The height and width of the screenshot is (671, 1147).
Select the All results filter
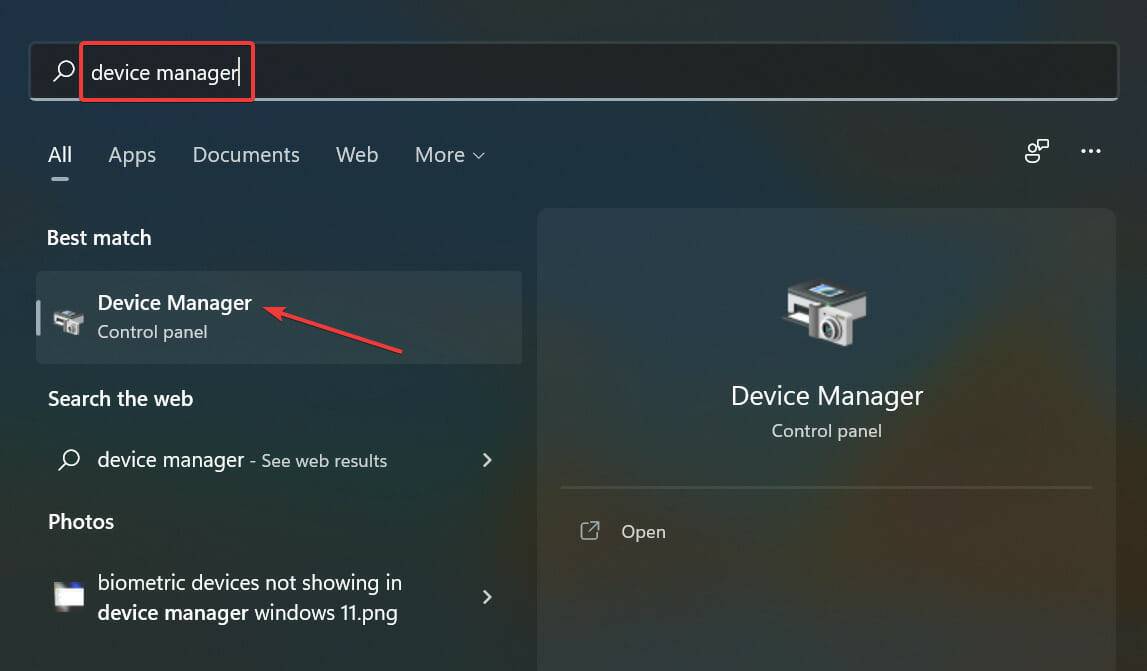[x=59, y=155]
